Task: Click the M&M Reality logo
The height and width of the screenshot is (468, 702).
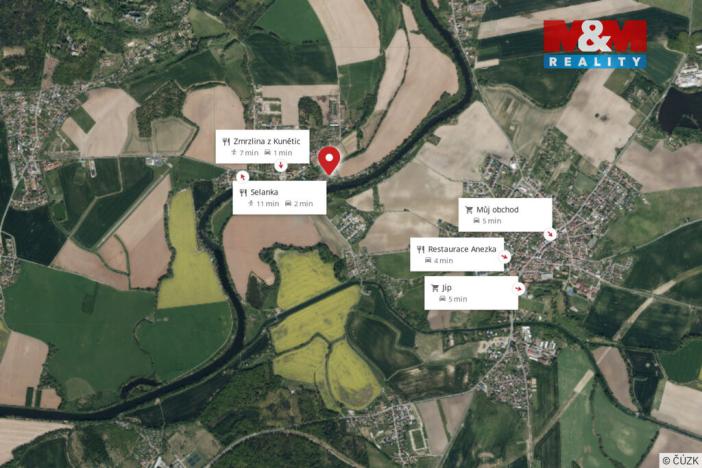Action: [x=595, y=44]
